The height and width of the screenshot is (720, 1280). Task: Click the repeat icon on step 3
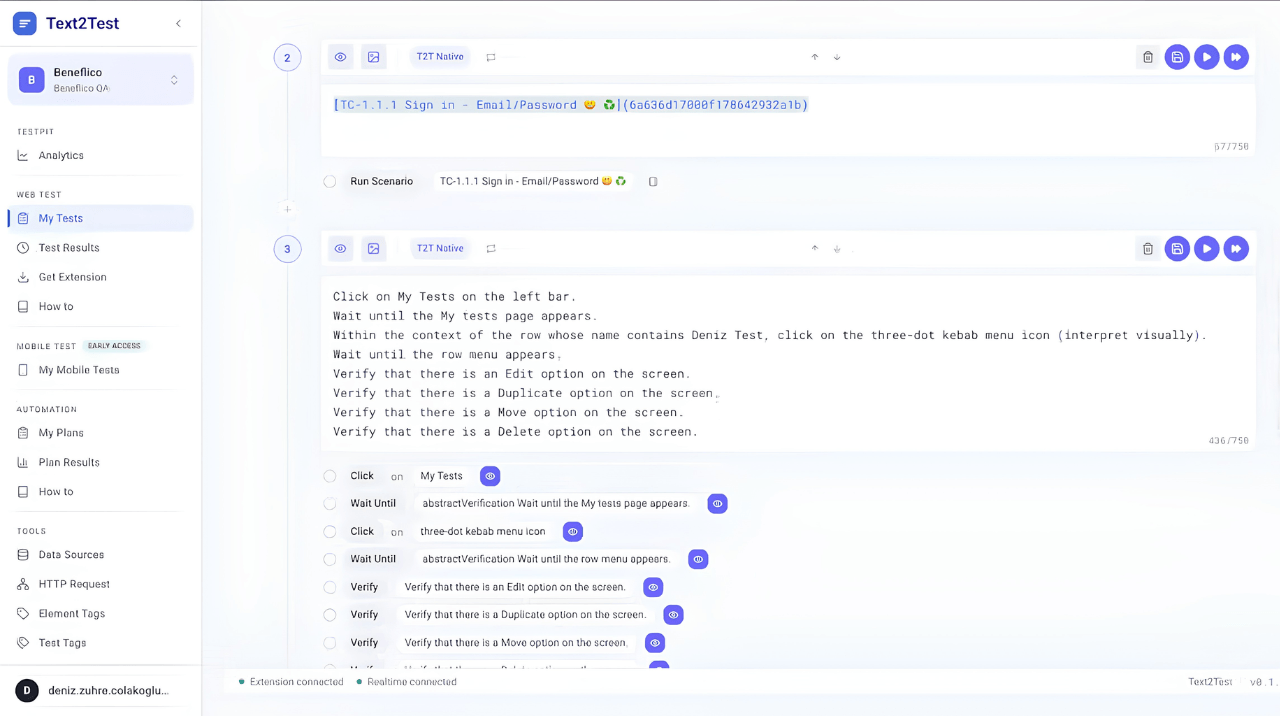pos(491,248)
